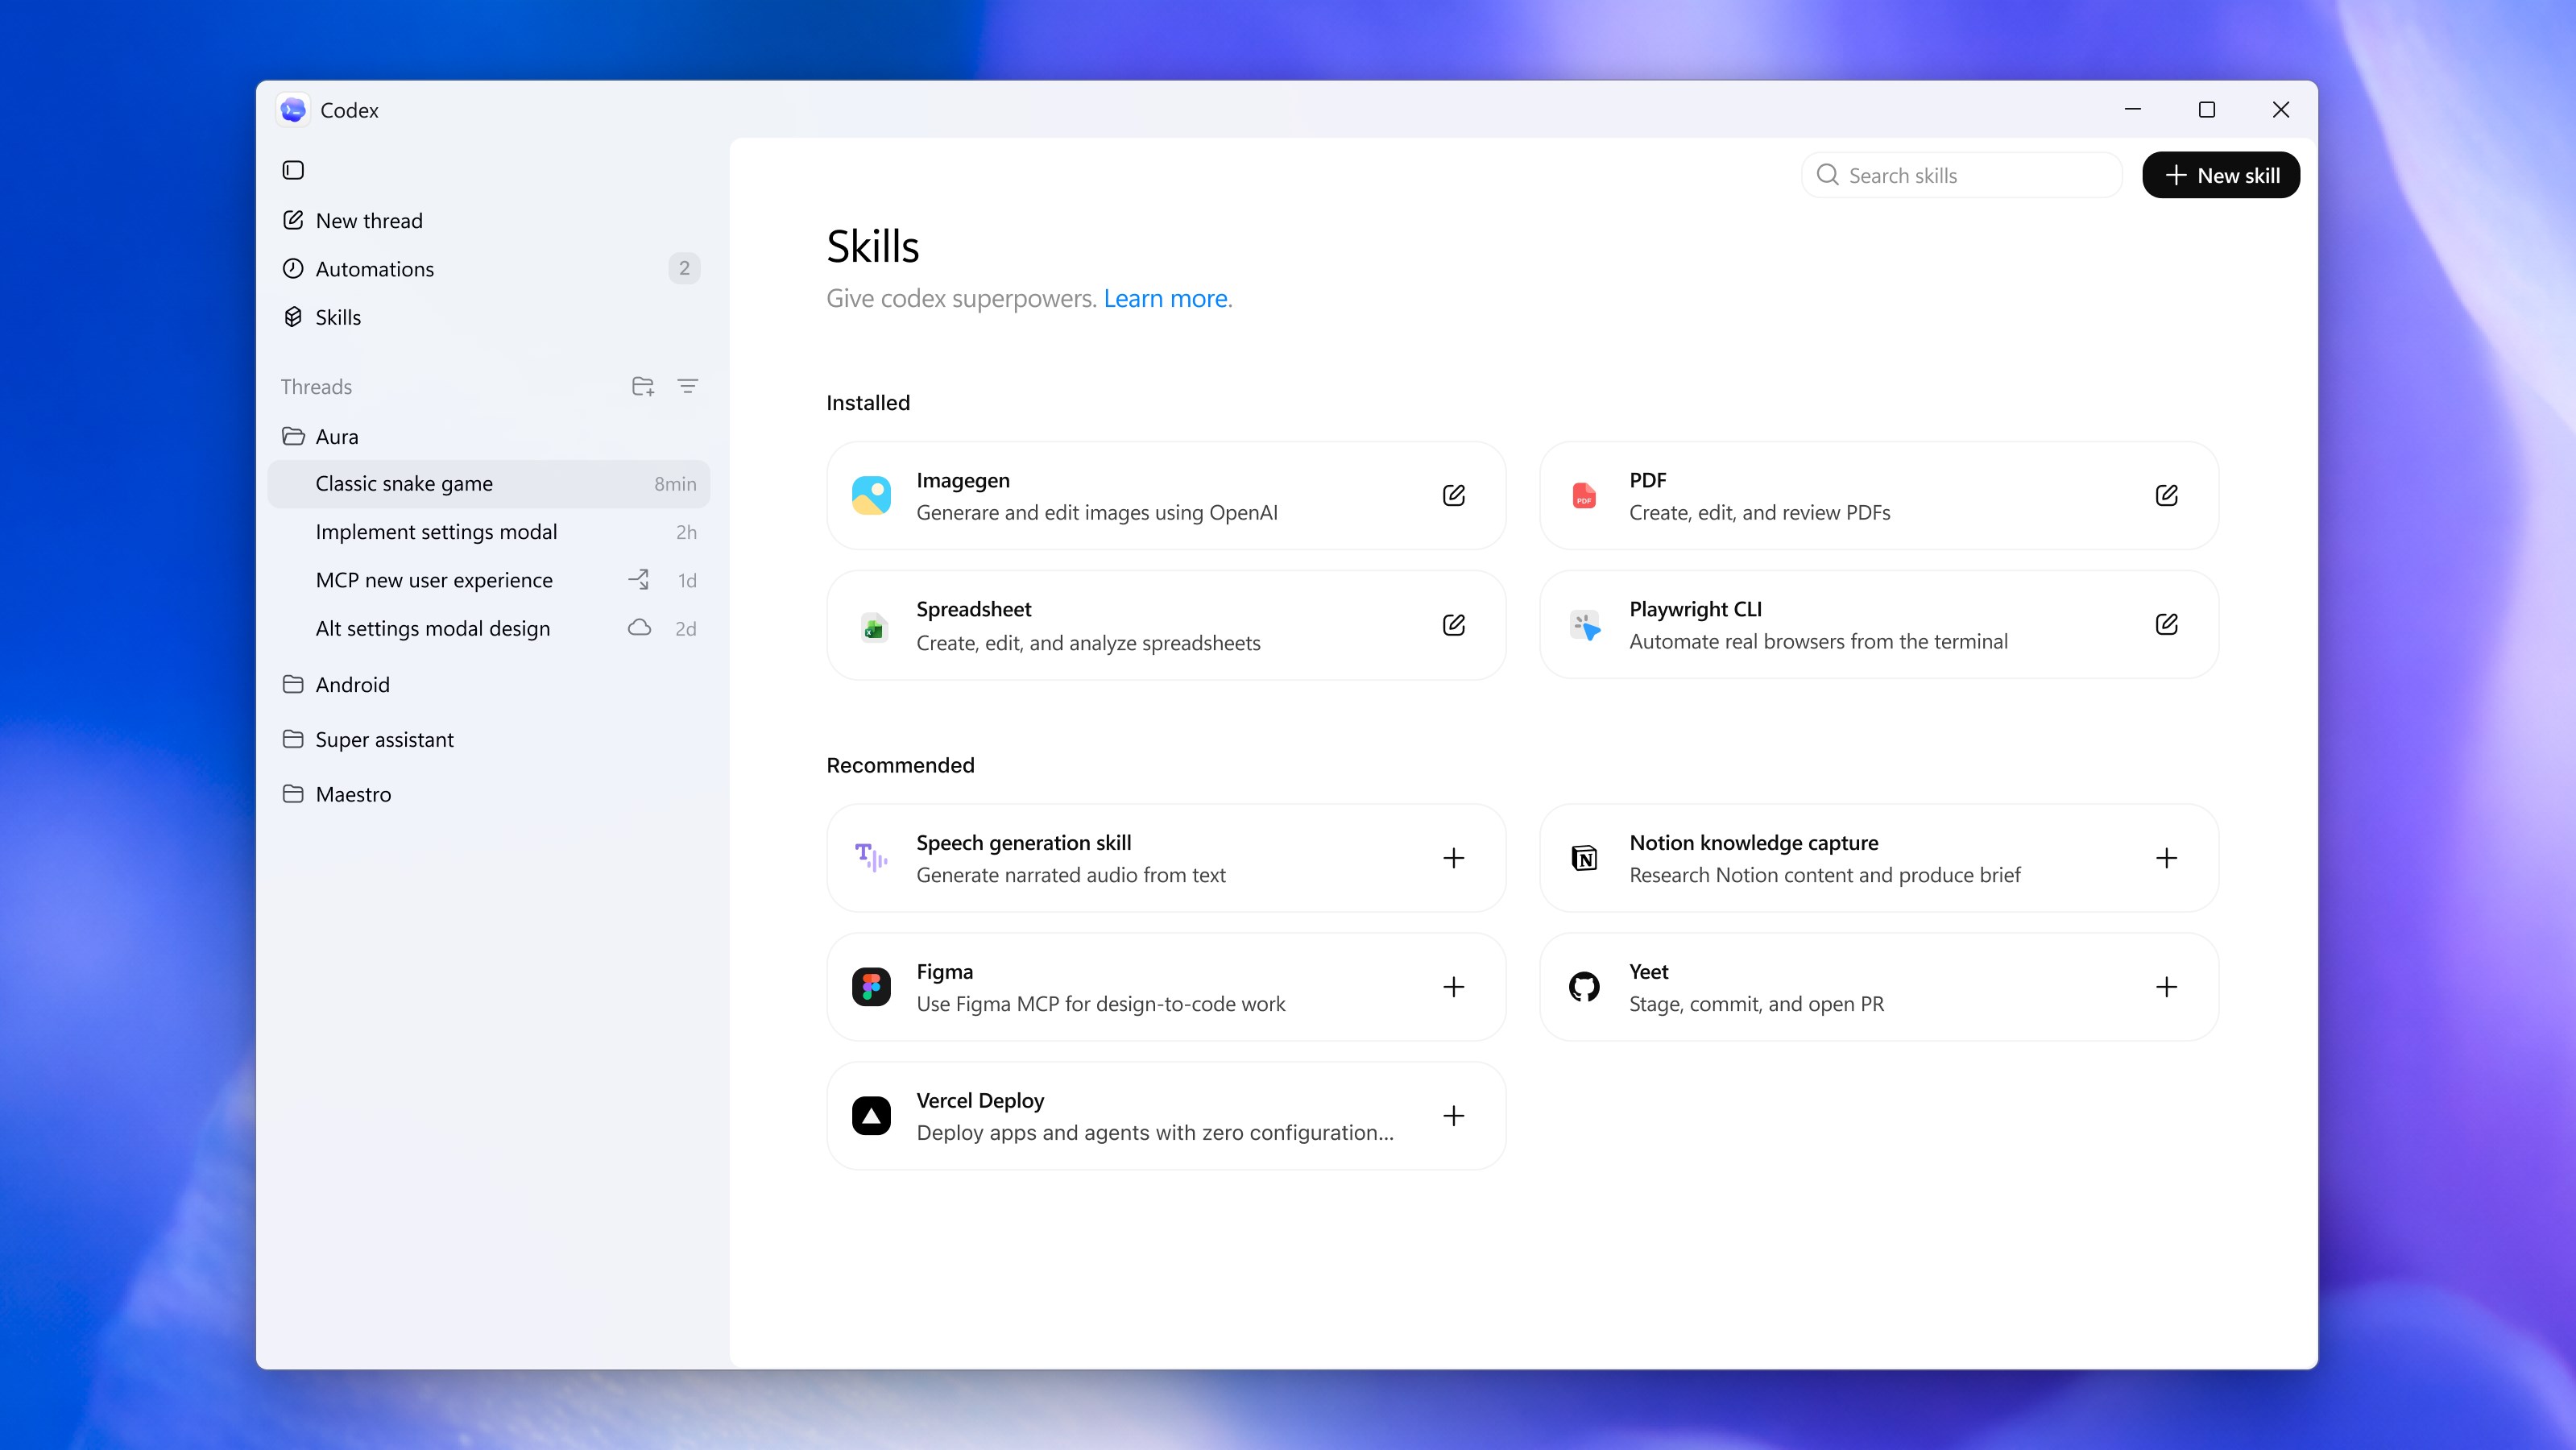Add the Speech generation skill with the plus icon
Screen dimensions: 2576x1450
coord(1455,858)
